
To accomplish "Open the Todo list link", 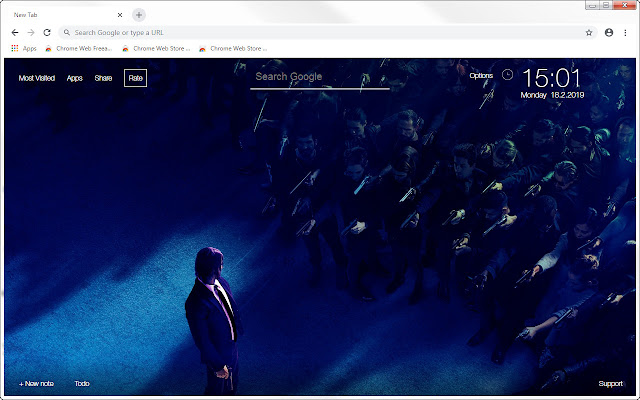I will (82, 384).
